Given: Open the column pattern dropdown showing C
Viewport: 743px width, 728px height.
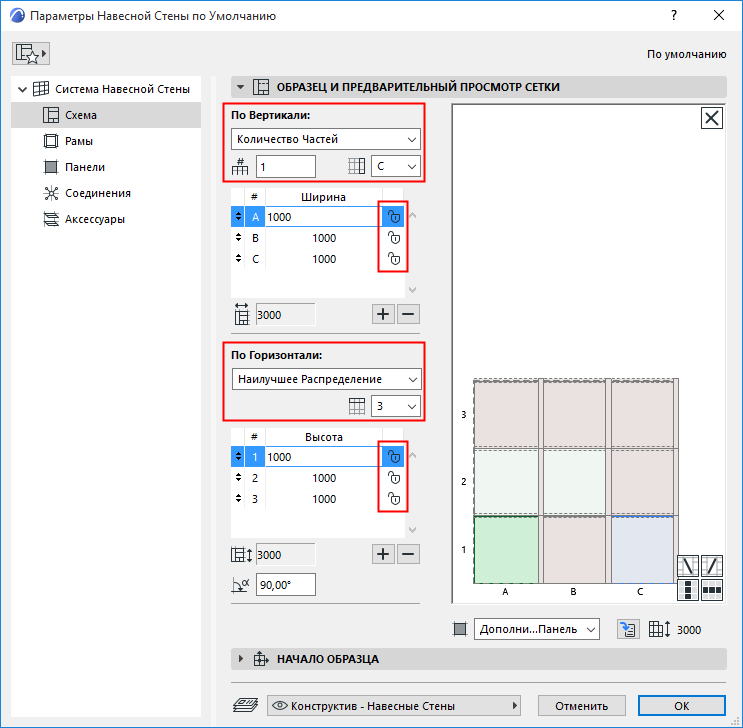Looking at the screenshot, I should click(x=396, y=167).
